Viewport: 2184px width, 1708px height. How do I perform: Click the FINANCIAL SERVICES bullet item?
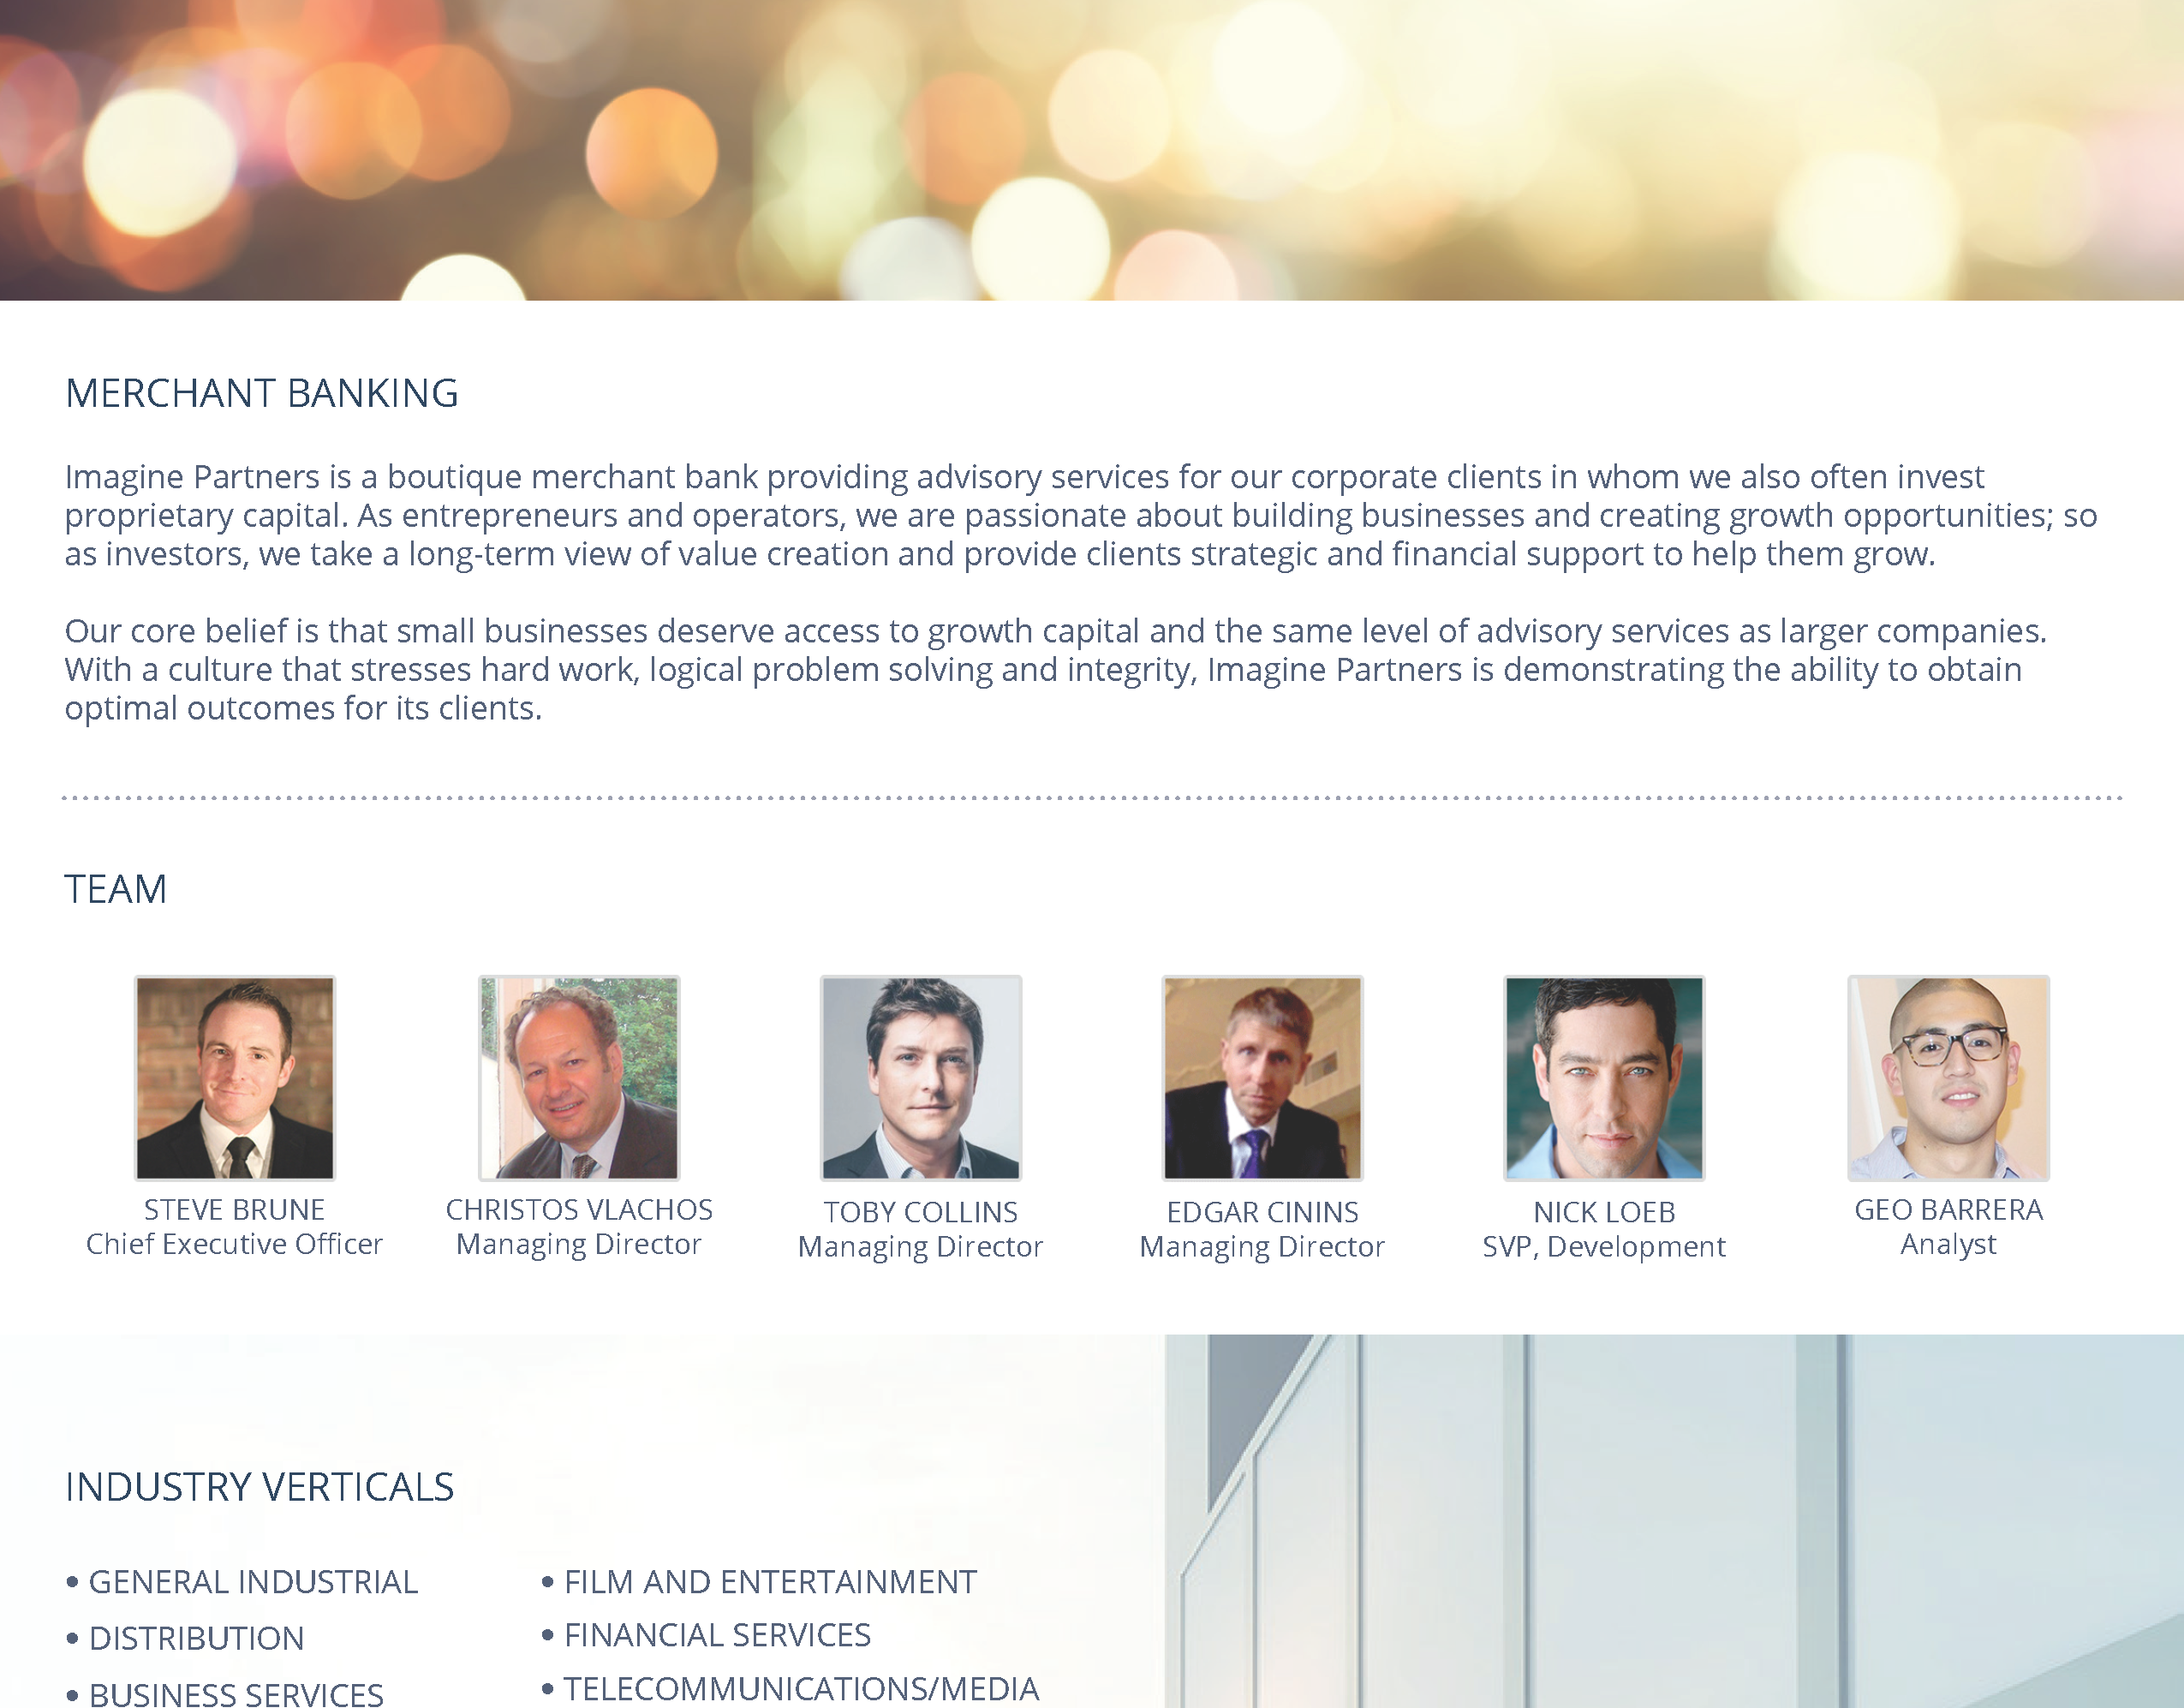pyautogui.click(x=706, y=1635)
